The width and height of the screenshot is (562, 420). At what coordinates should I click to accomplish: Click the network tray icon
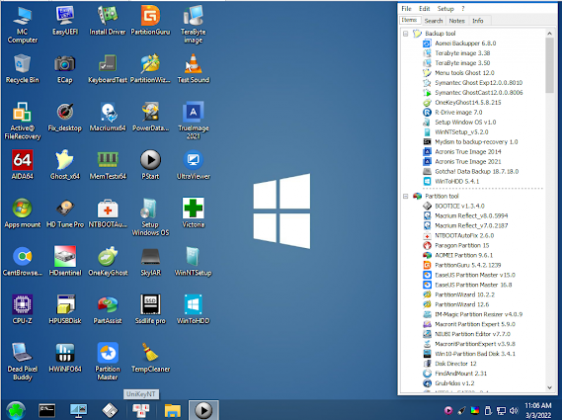coord(501,410)
